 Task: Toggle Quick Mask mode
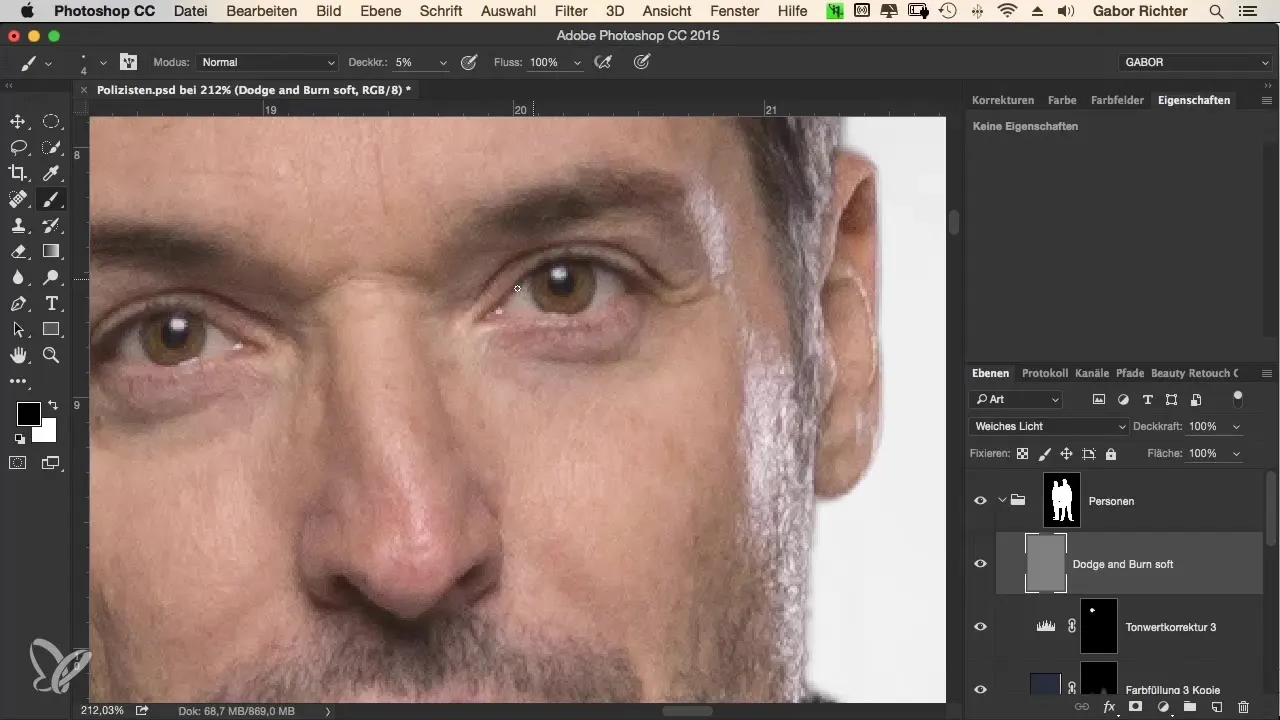(18, 463)
